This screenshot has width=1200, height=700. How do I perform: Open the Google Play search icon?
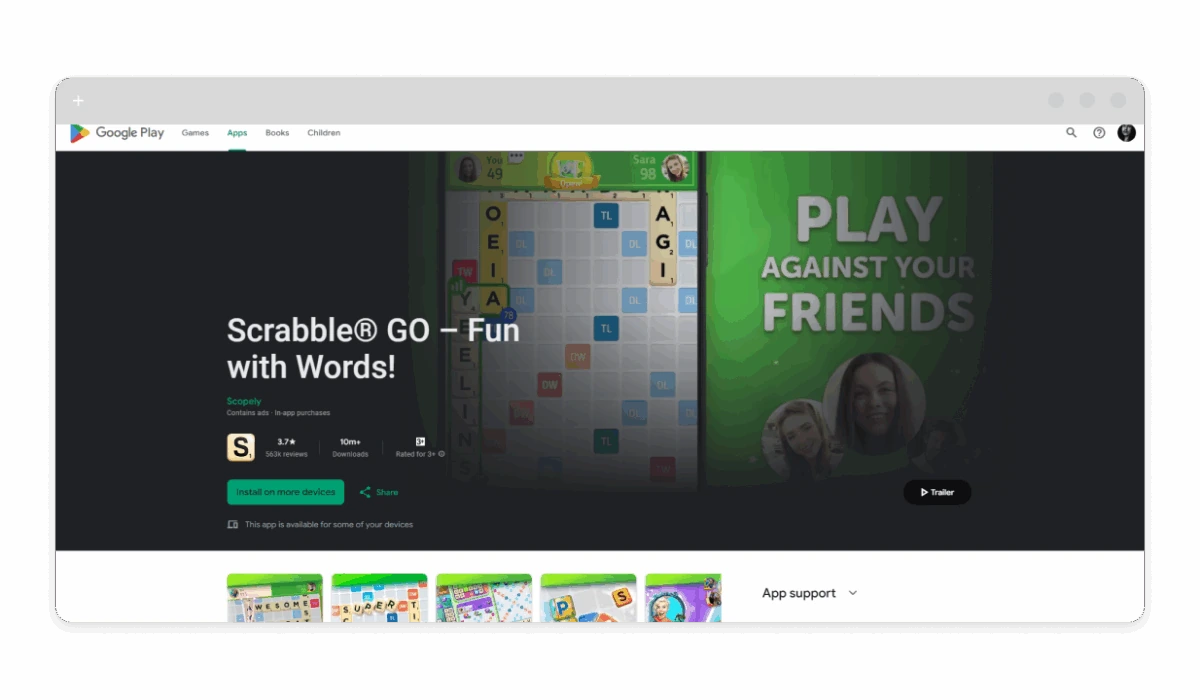pos(1071,133)
